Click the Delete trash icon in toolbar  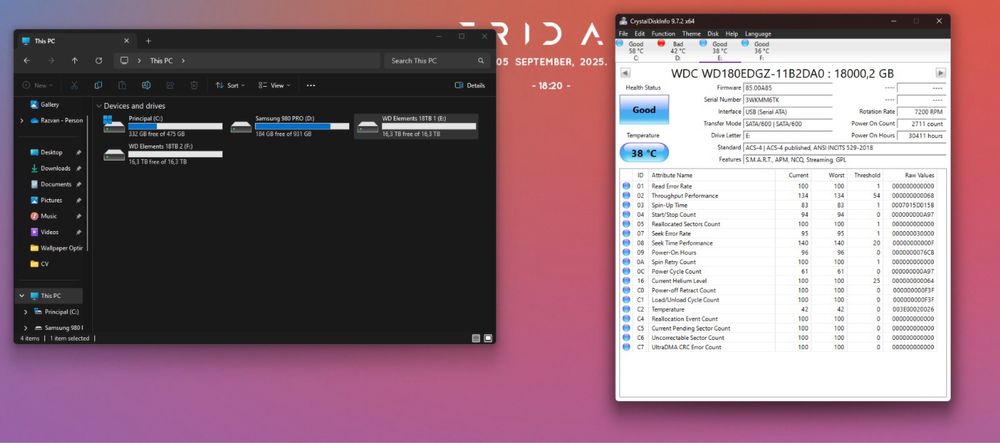pos(194,85)
